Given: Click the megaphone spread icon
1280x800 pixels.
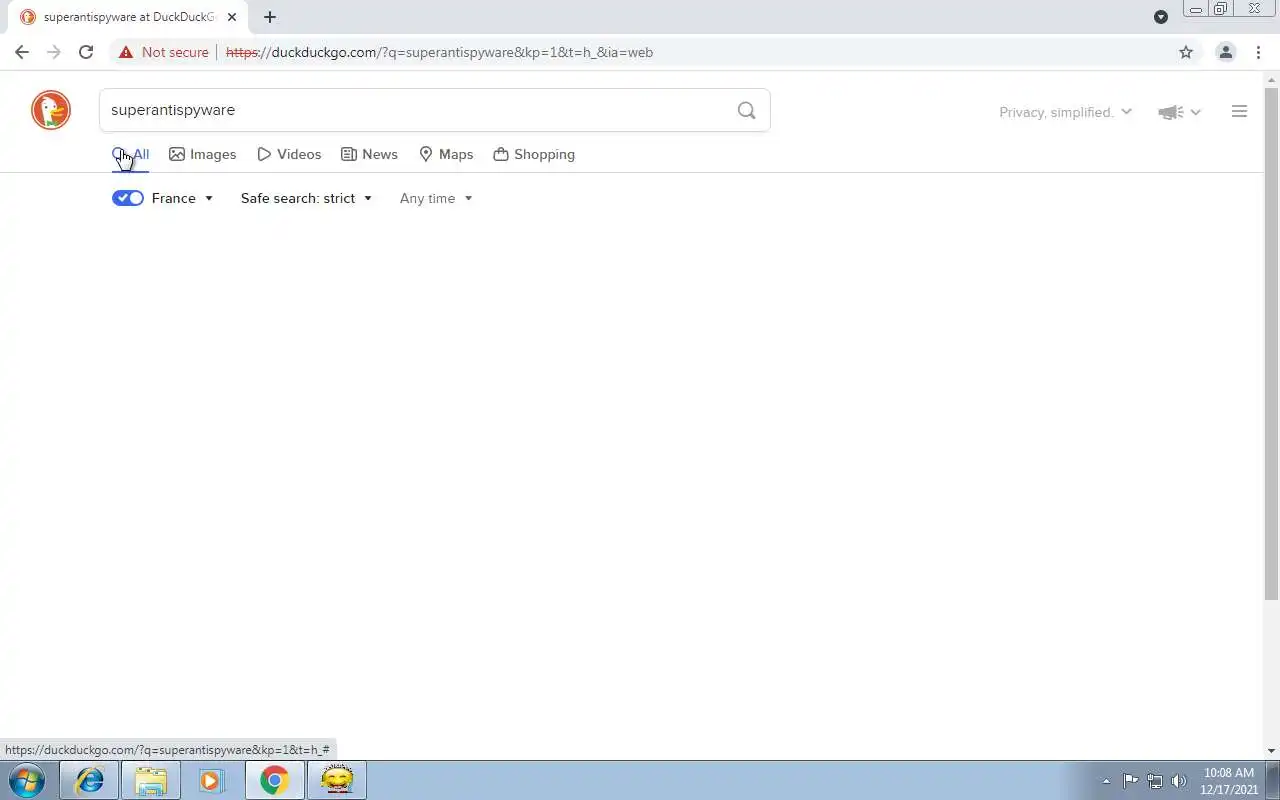Looking at the screenshot, I should [1171, 112].
